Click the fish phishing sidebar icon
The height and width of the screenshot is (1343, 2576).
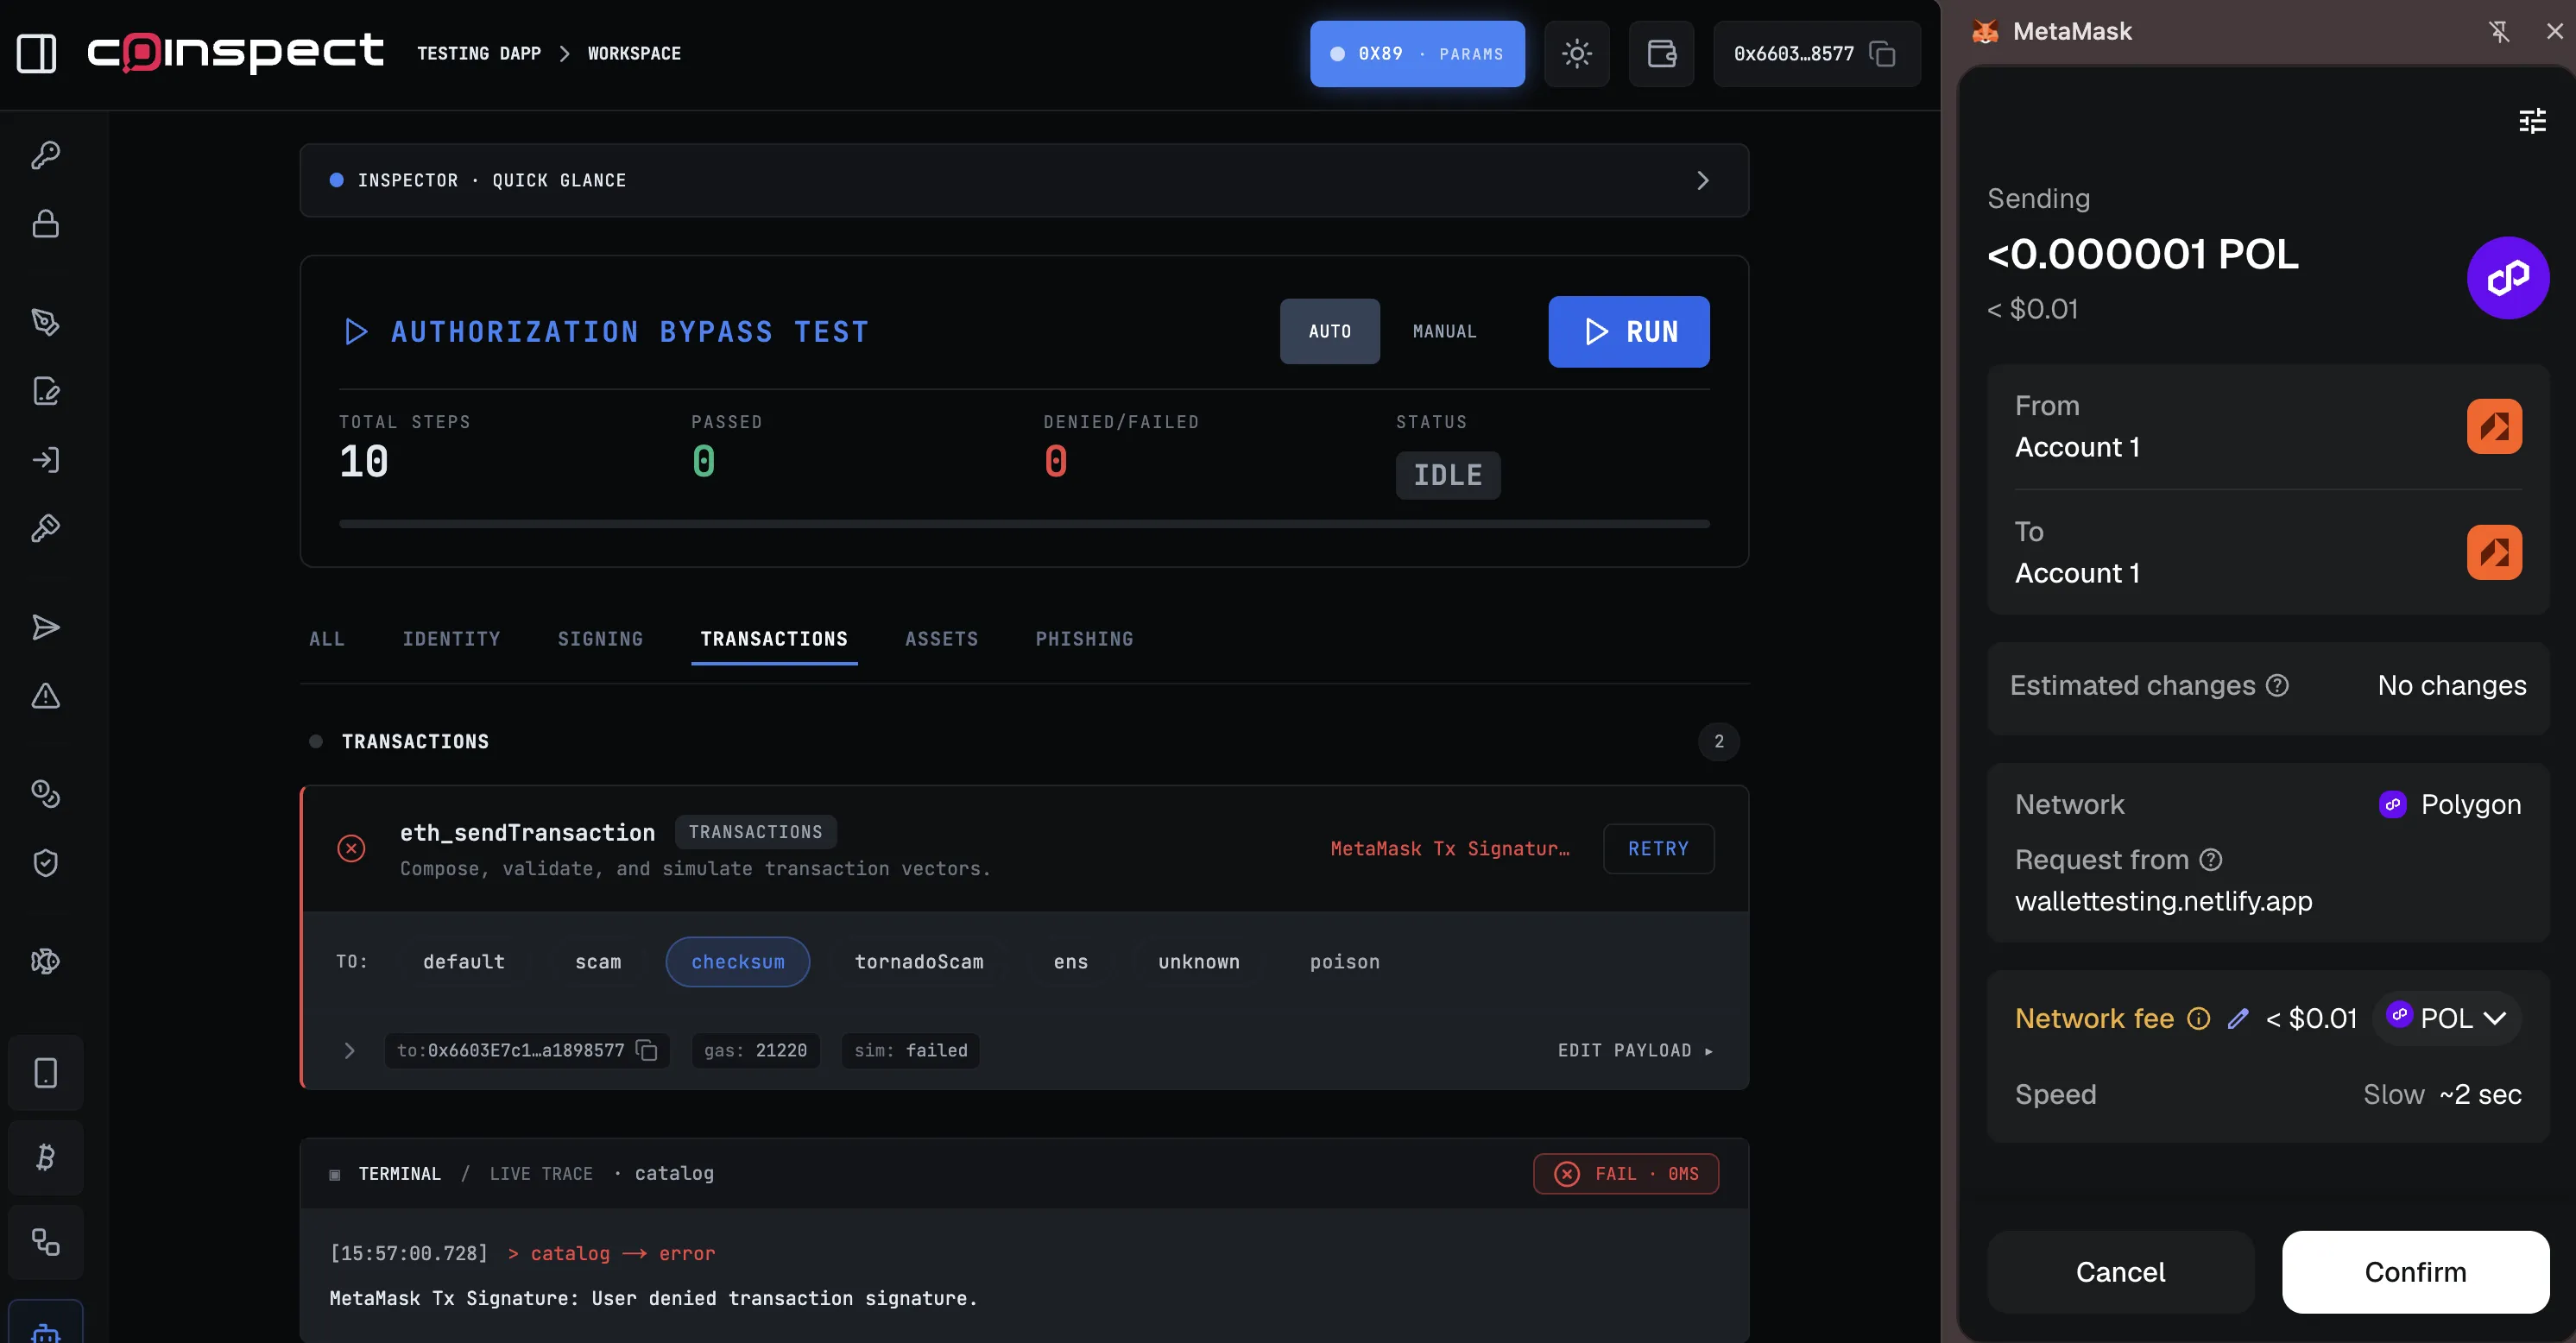coord(45,962)
